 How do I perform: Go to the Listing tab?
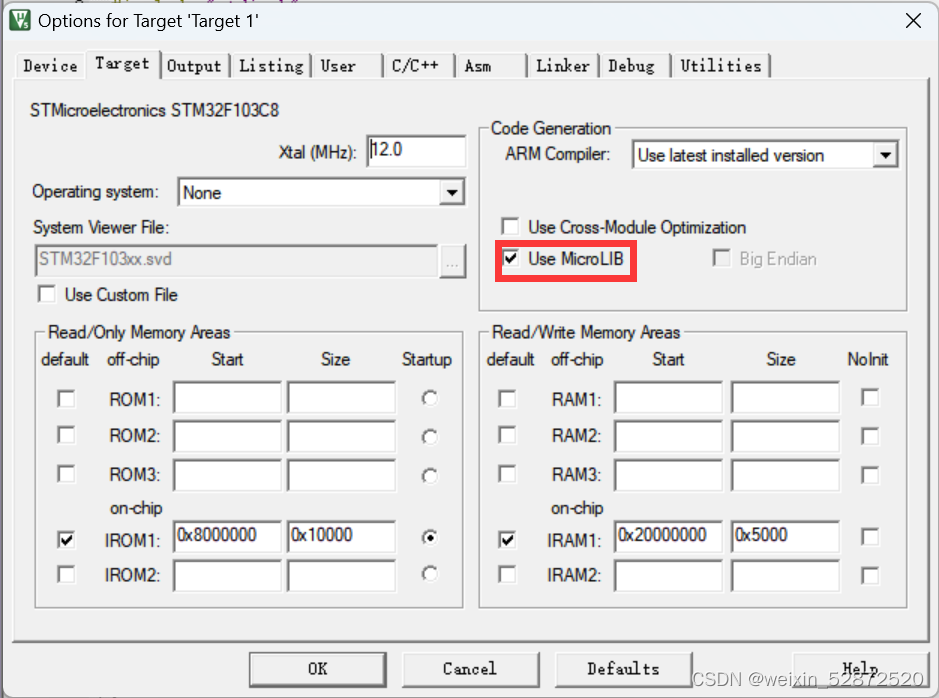[271, 66]
